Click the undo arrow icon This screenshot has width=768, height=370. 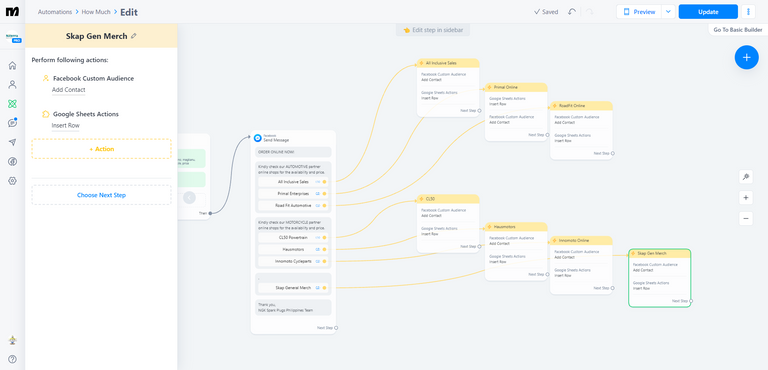572,12
